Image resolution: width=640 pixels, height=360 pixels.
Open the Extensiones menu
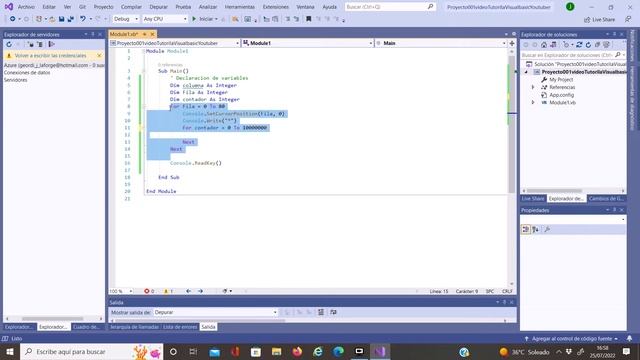276,7
